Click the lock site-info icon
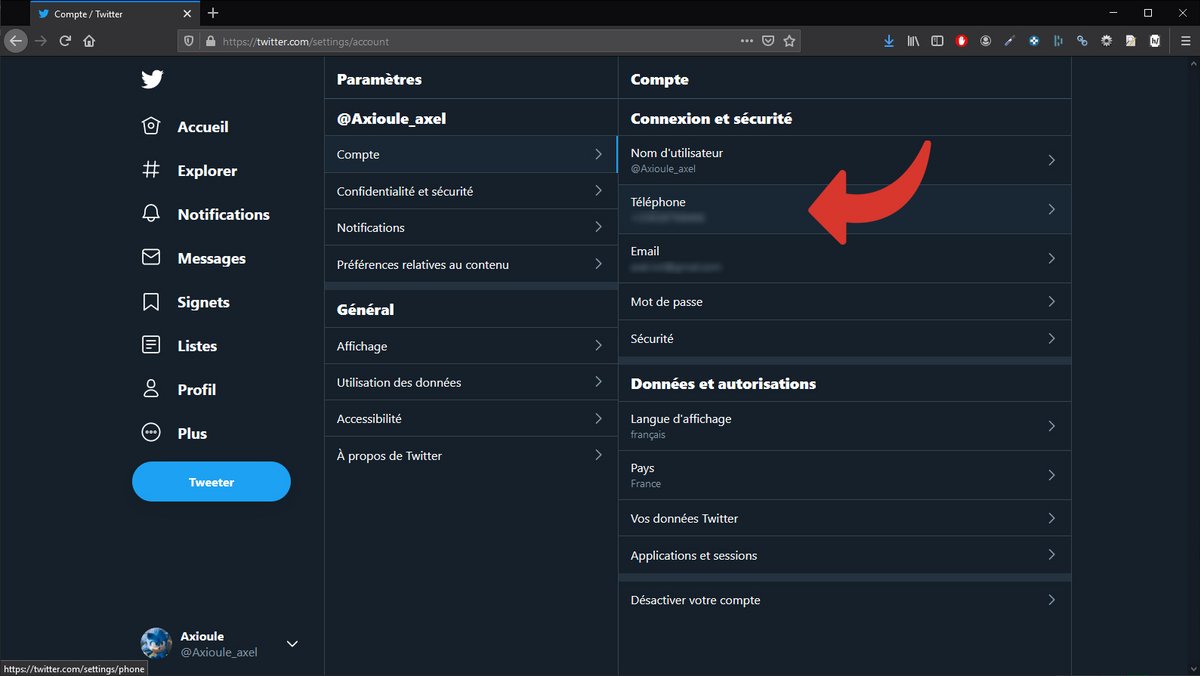The width and height of the screenshot is (1200, 676). point(210,41)
